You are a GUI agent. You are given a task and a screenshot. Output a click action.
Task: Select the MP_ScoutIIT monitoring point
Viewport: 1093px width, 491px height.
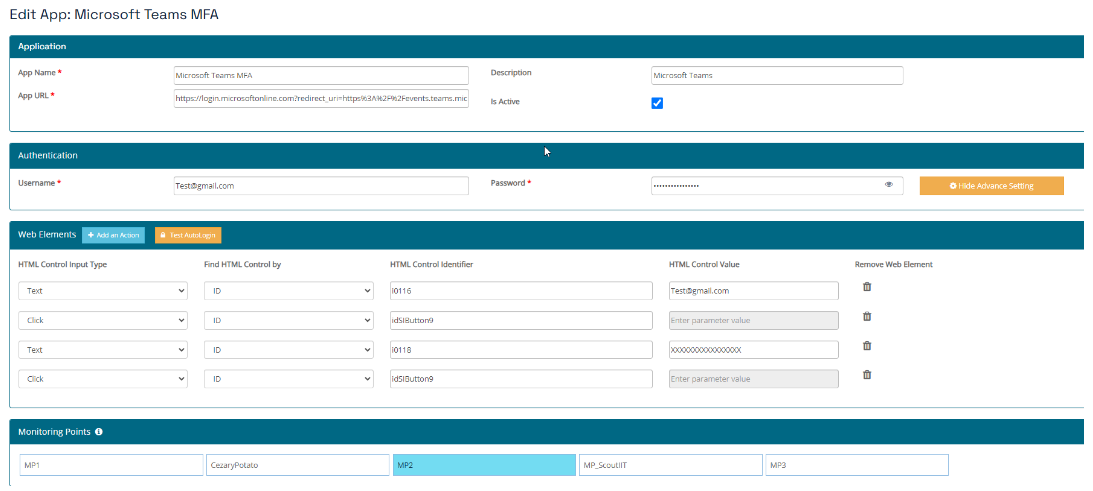(x=671, y=465)
